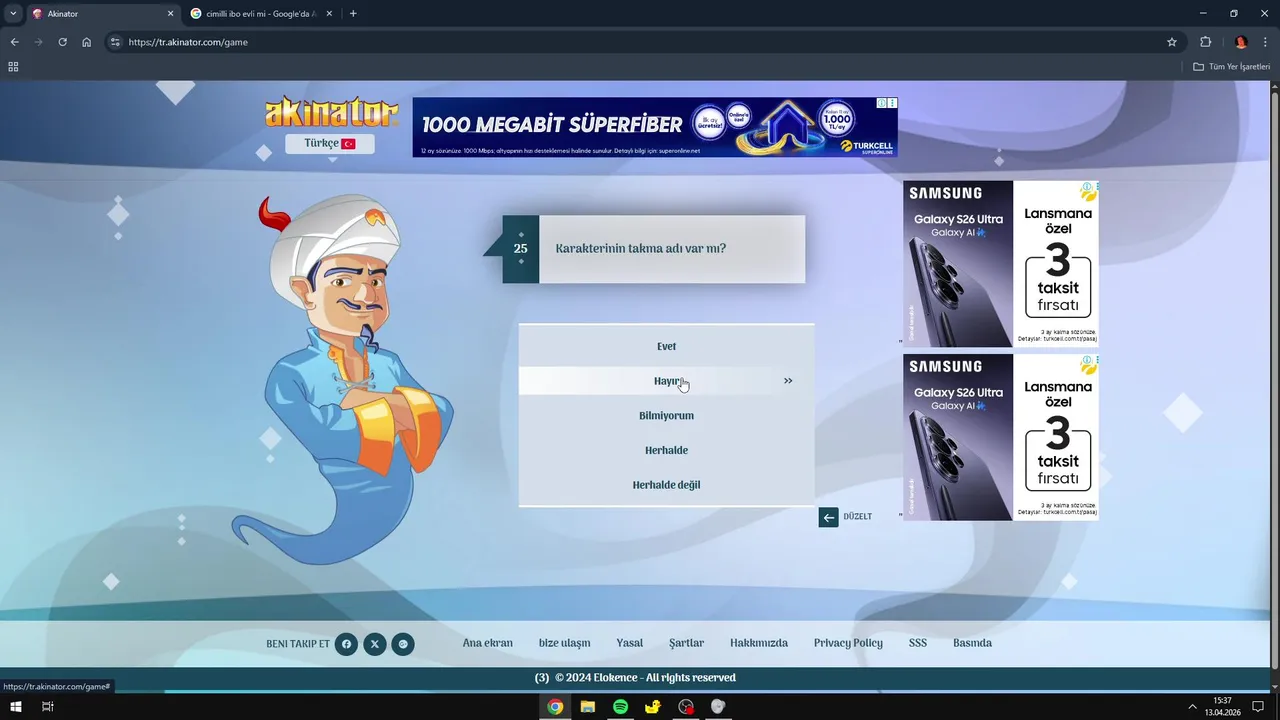Switch to the cimilli ibo Google tab
The height and width of the screenshot is (720, 1280).
[262, 14]
